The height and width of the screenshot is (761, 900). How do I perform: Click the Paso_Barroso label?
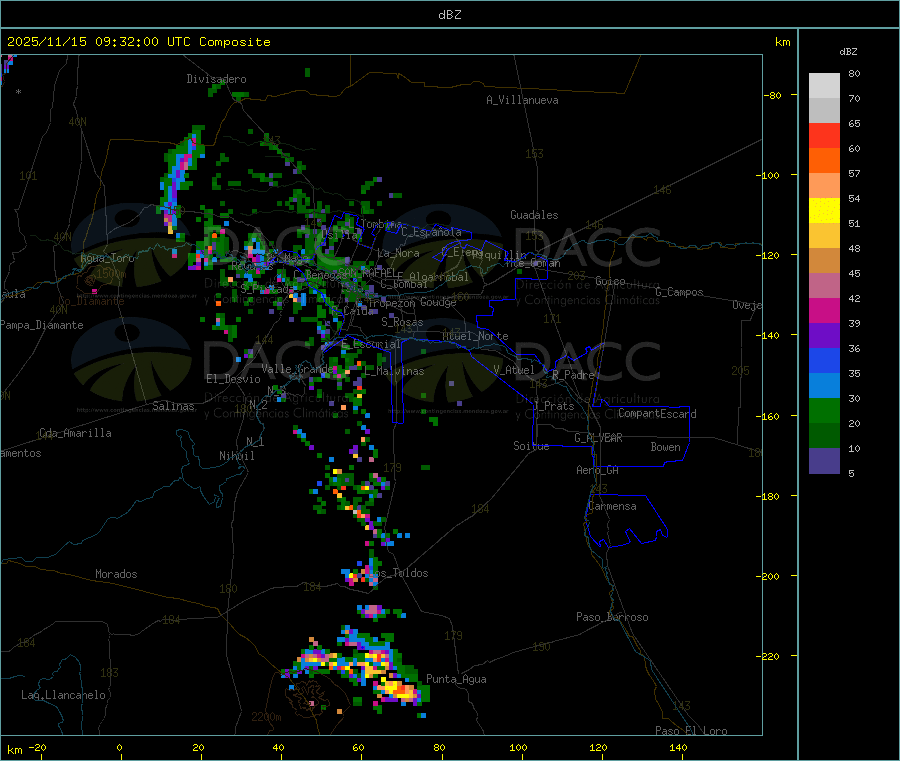click(612, 617)
